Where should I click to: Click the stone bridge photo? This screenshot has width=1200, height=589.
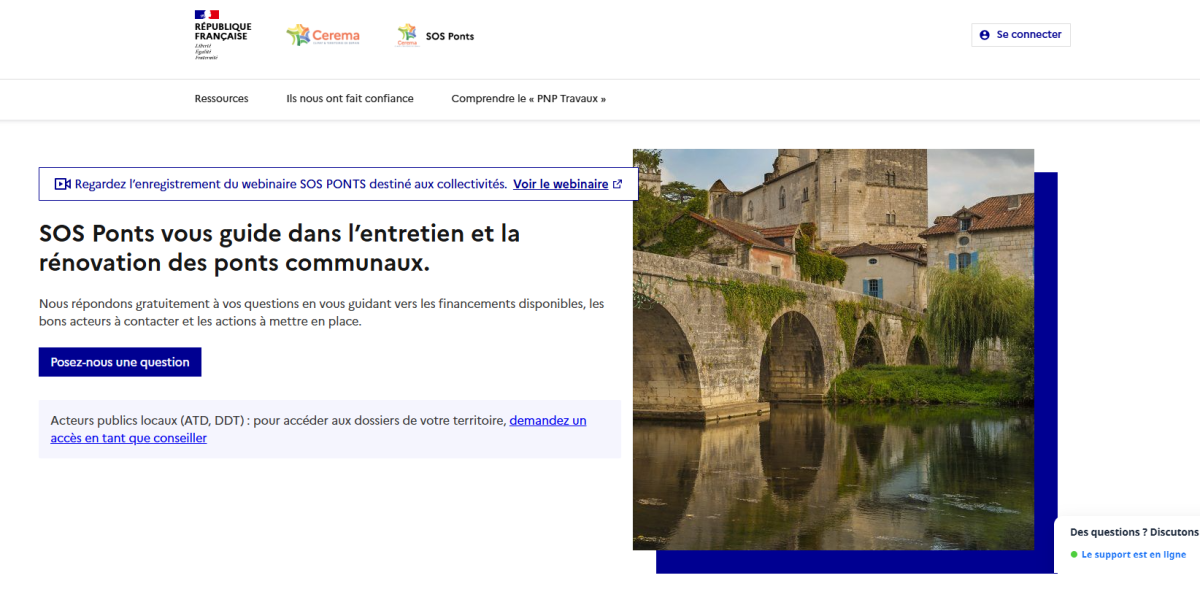click(833, 349)
